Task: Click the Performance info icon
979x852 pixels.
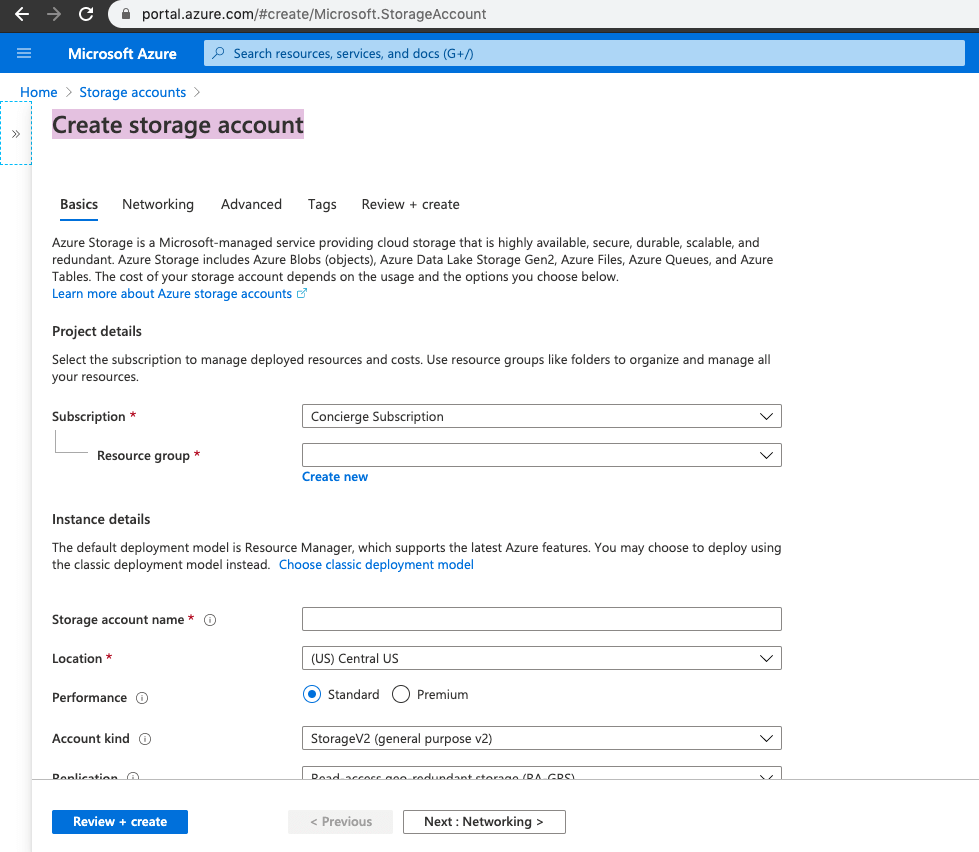Action: pyautogui.click(x=142, y=698)
